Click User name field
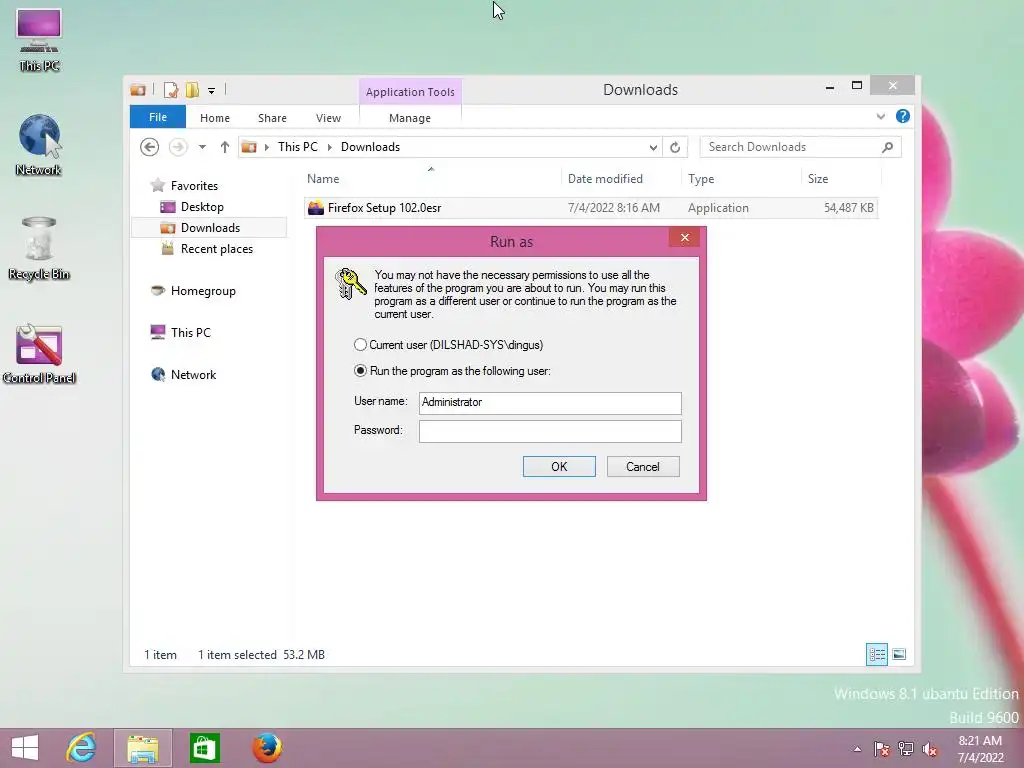Screen dimensions: 1024x768 click(550, 403)
